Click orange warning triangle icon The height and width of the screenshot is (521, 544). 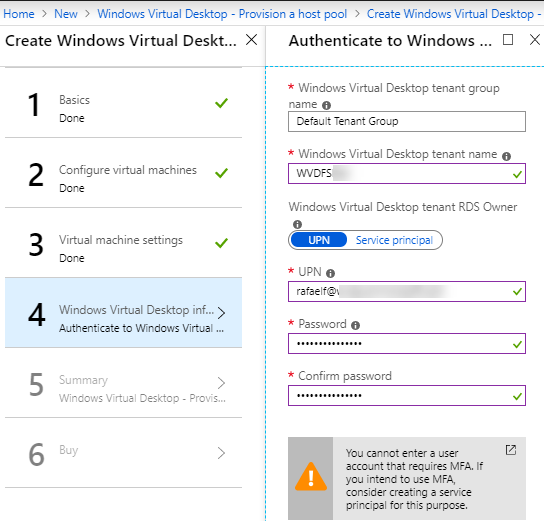click(311, 477)
